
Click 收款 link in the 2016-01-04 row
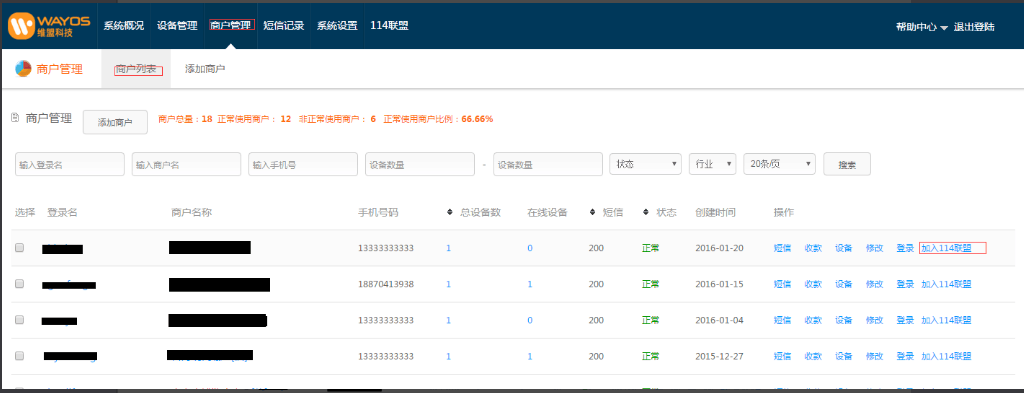click(x=813, y=320)
